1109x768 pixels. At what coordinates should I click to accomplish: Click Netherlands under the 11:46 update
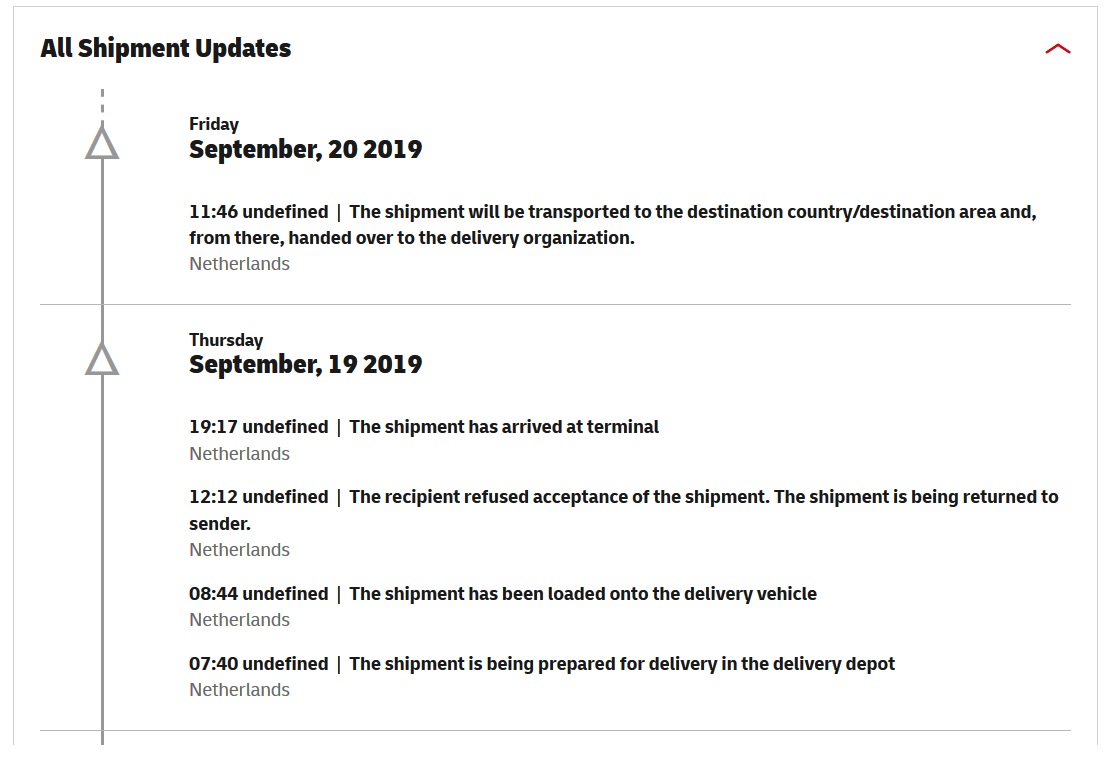[240, 264]
